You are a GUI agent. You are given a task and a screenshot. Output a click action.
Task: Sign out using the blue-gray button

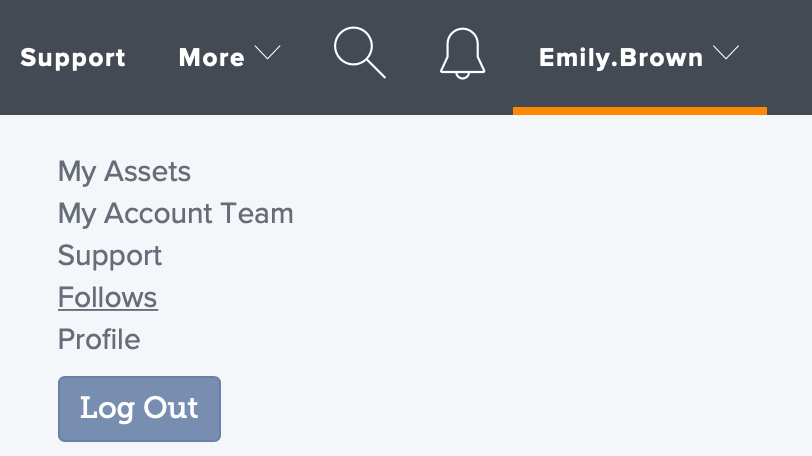pyautogui.click(x=139, y=409)
